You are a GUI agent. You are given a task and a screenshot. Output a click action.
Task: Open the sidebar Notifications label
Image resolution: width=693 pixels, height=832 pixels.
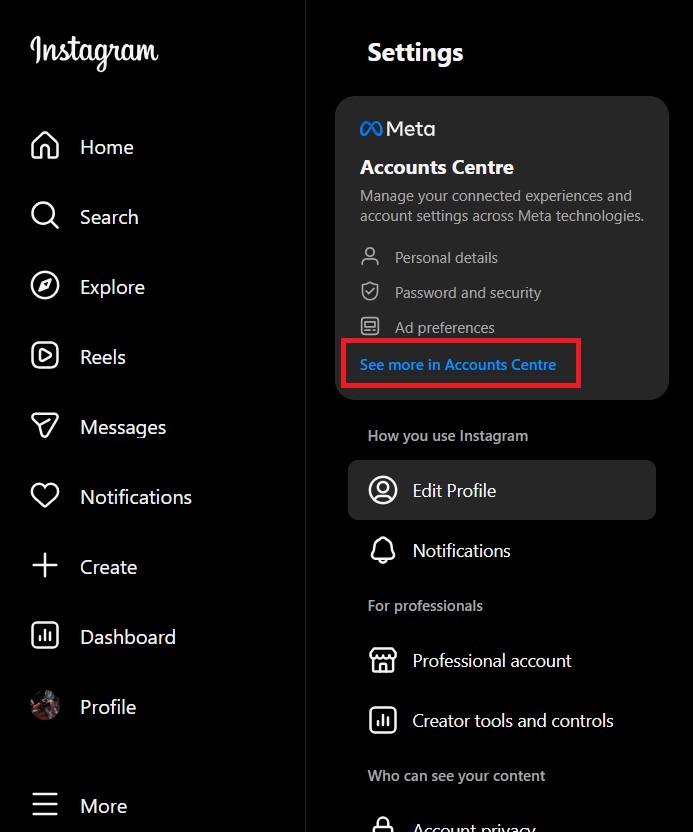[136, 497]
